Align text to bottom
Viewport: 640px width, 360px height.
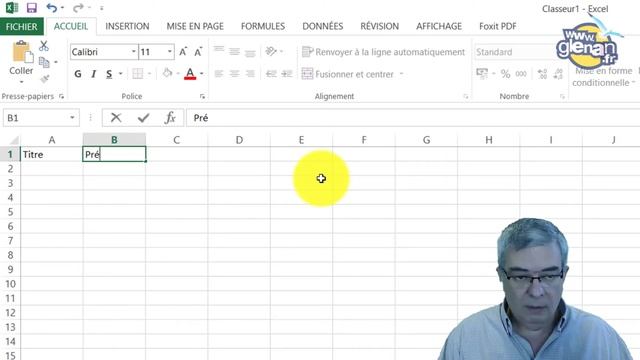click(x=250, y=52)
